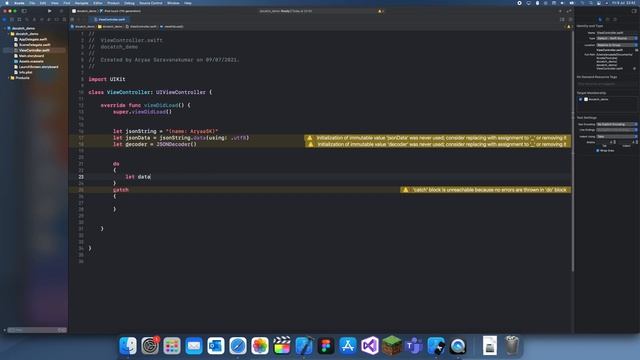The height and width of the screenshot is (360, 640).
Task: Open Final Cut Pro from the Dock
Action: (282, 346)
